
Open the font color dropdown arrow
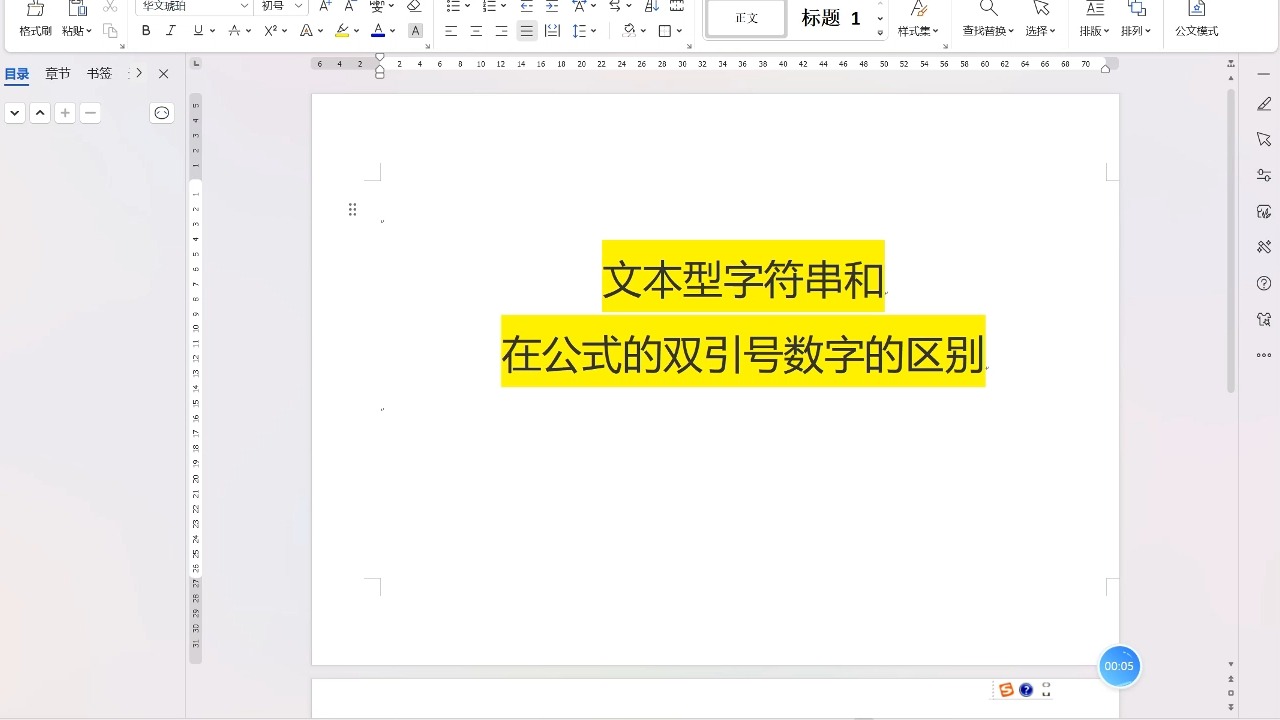point(392,31)
